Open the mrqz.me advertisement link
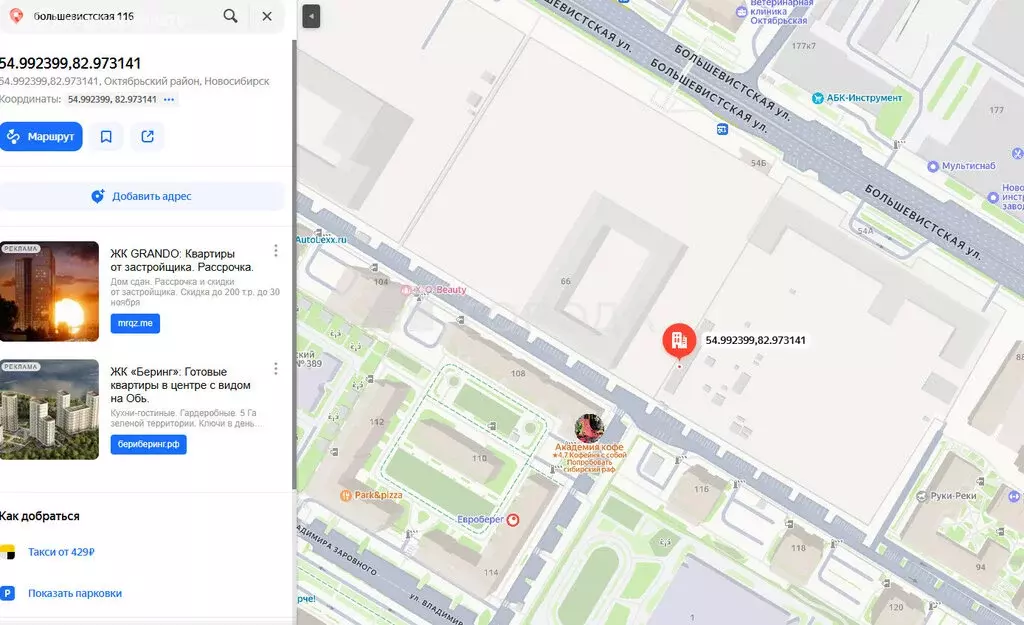The image size is (1024, 625). tap(135, 323)
